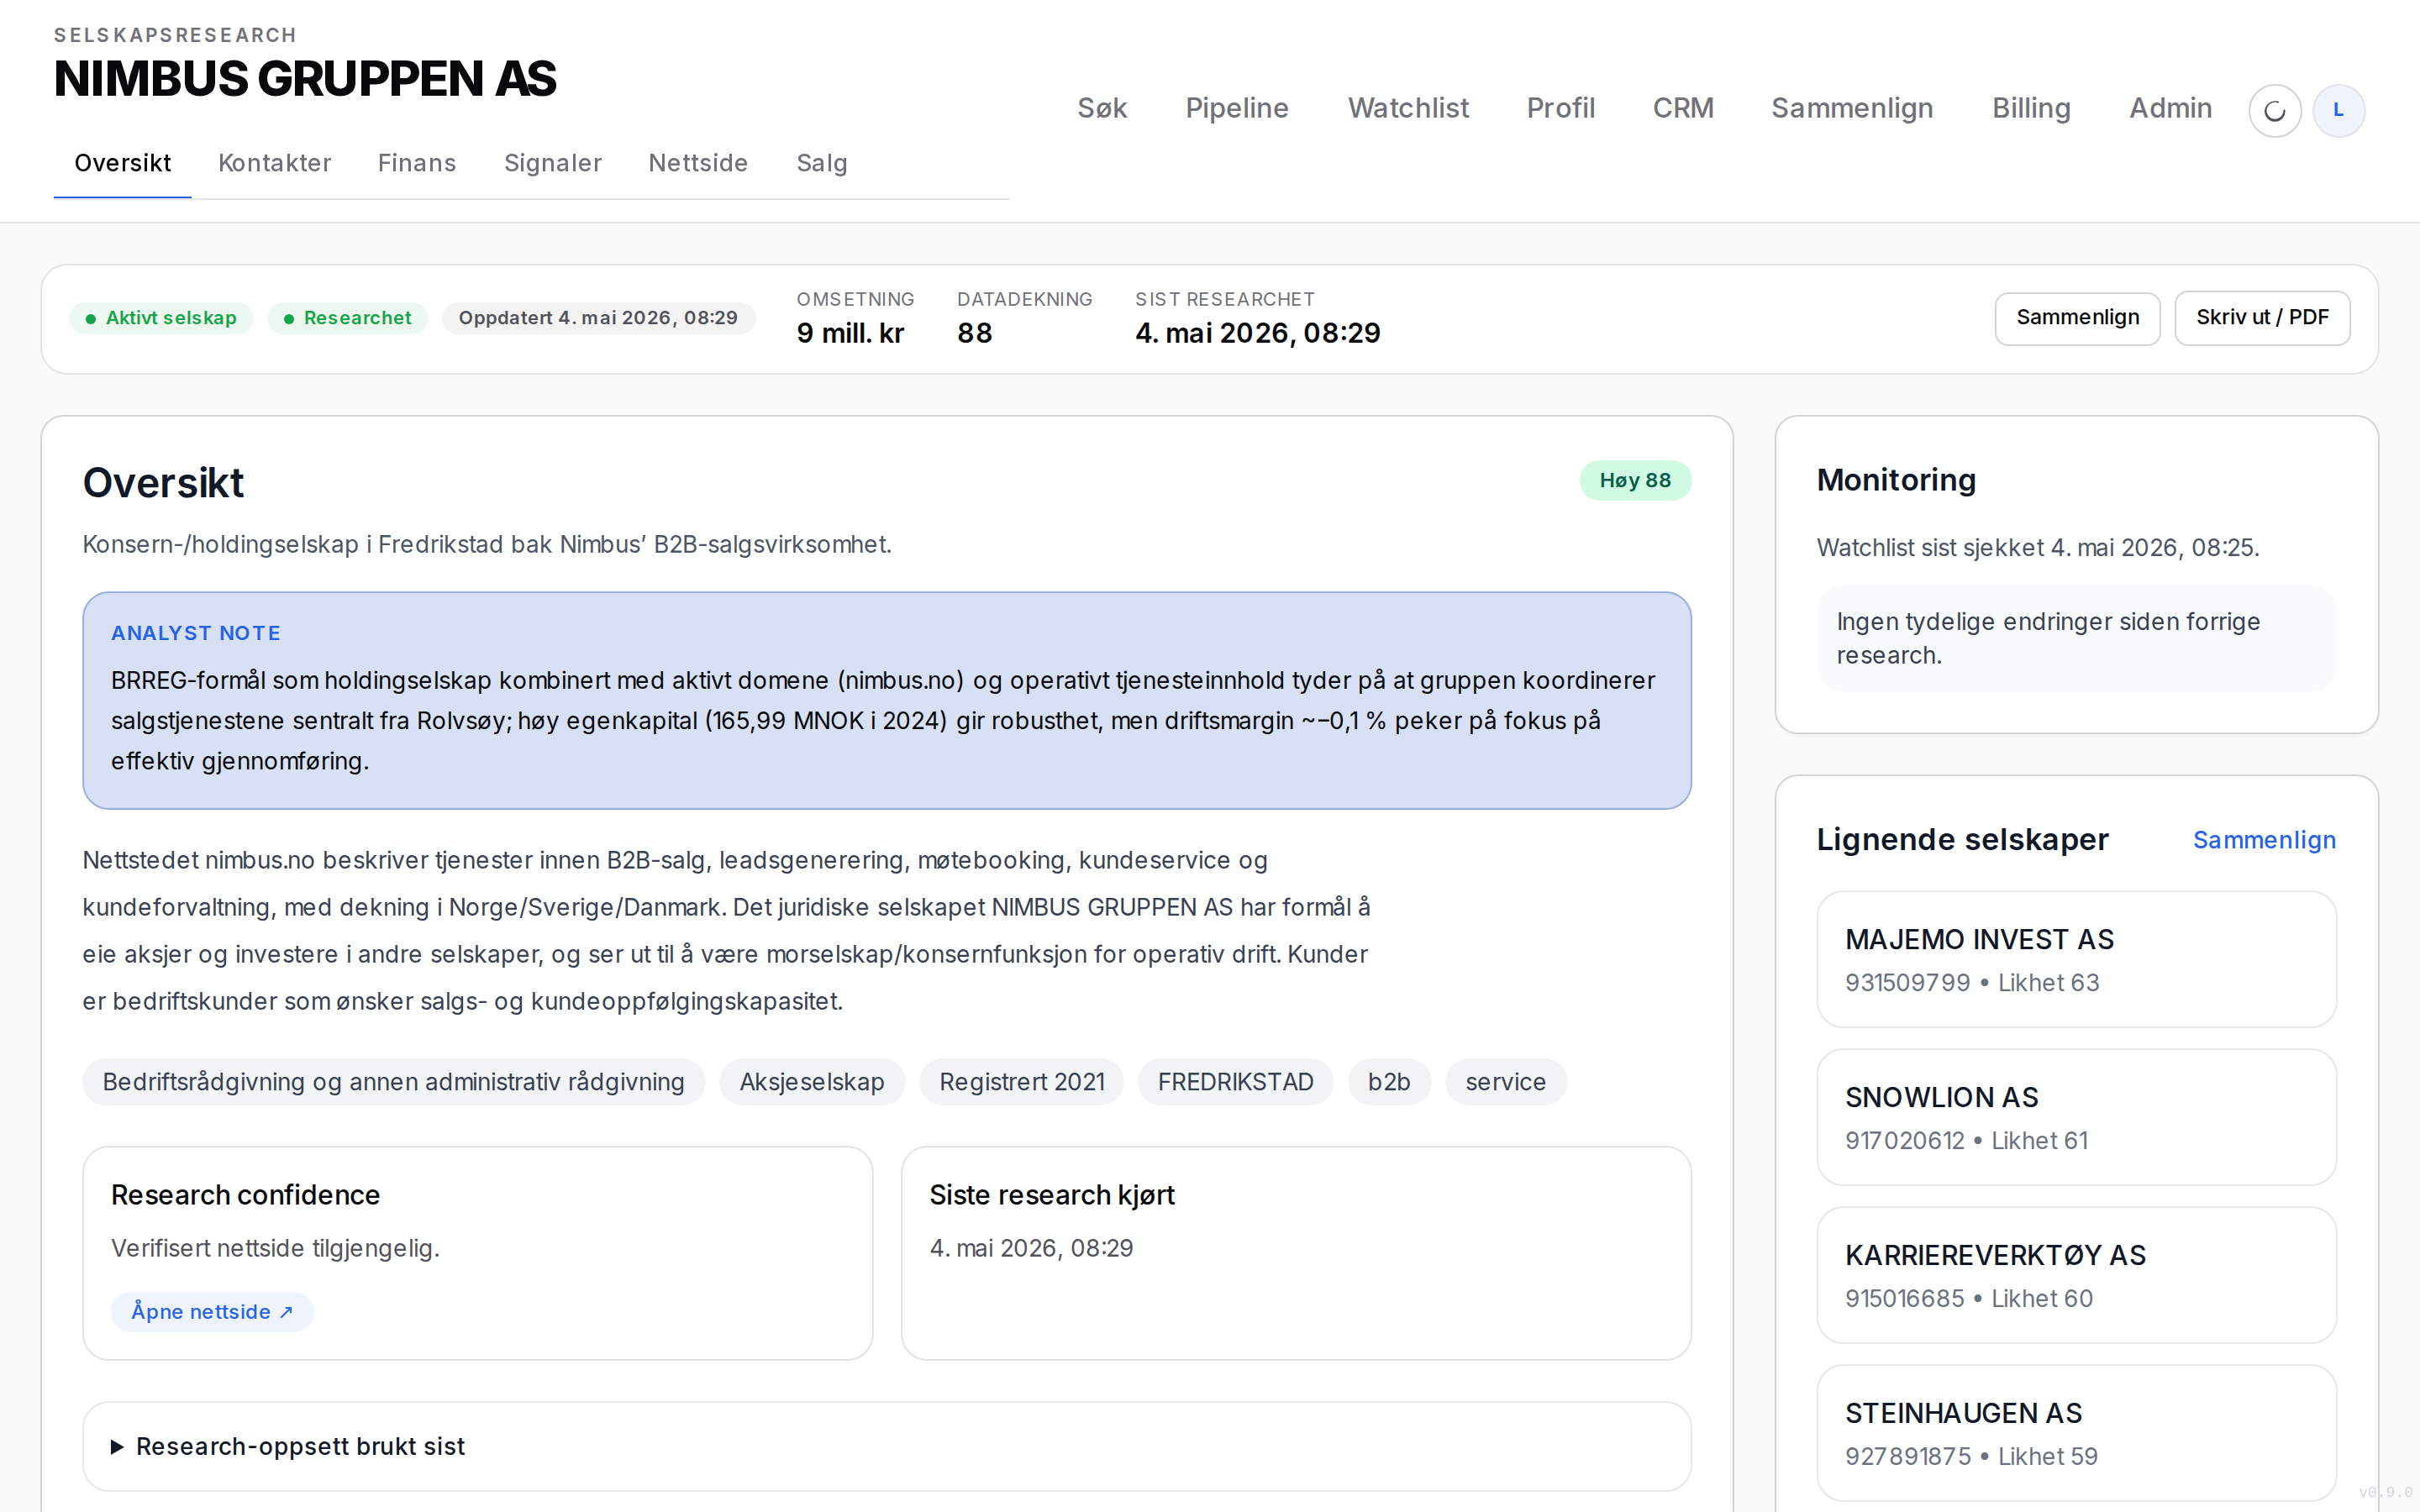Click the Aktivt selskap status badge
Viewport: 2420px width, 1512px height.
pyautogui.click(x=161, y=318)
